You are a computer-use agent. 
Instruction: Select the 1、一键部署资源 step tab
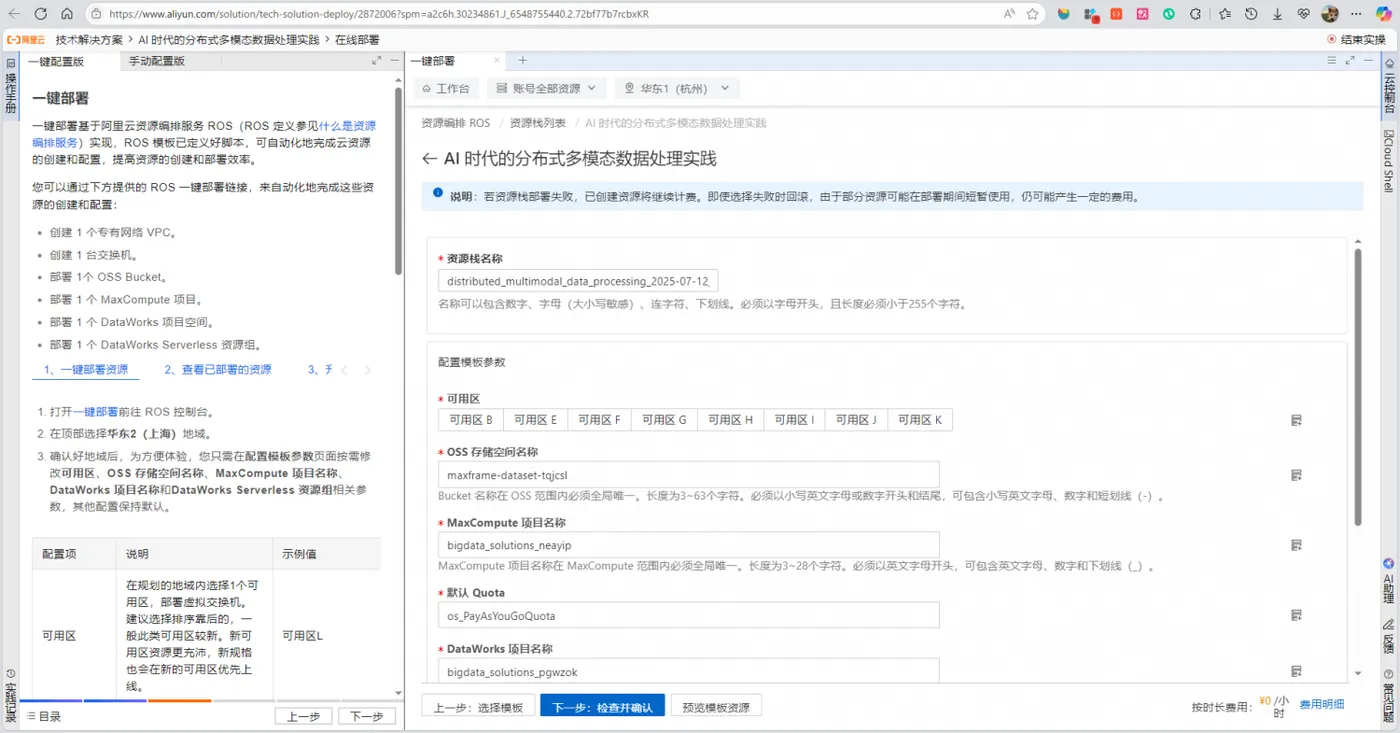tap(86, 369)
